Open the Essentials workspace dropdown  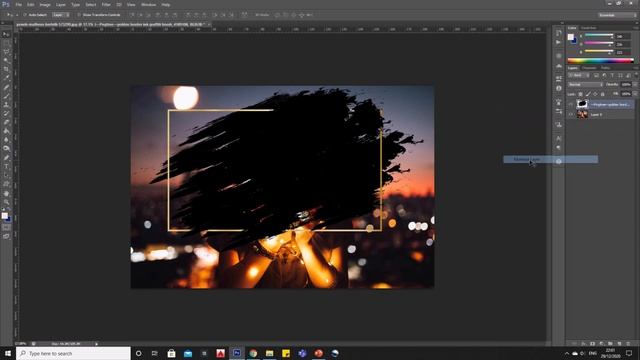(617, 15)
